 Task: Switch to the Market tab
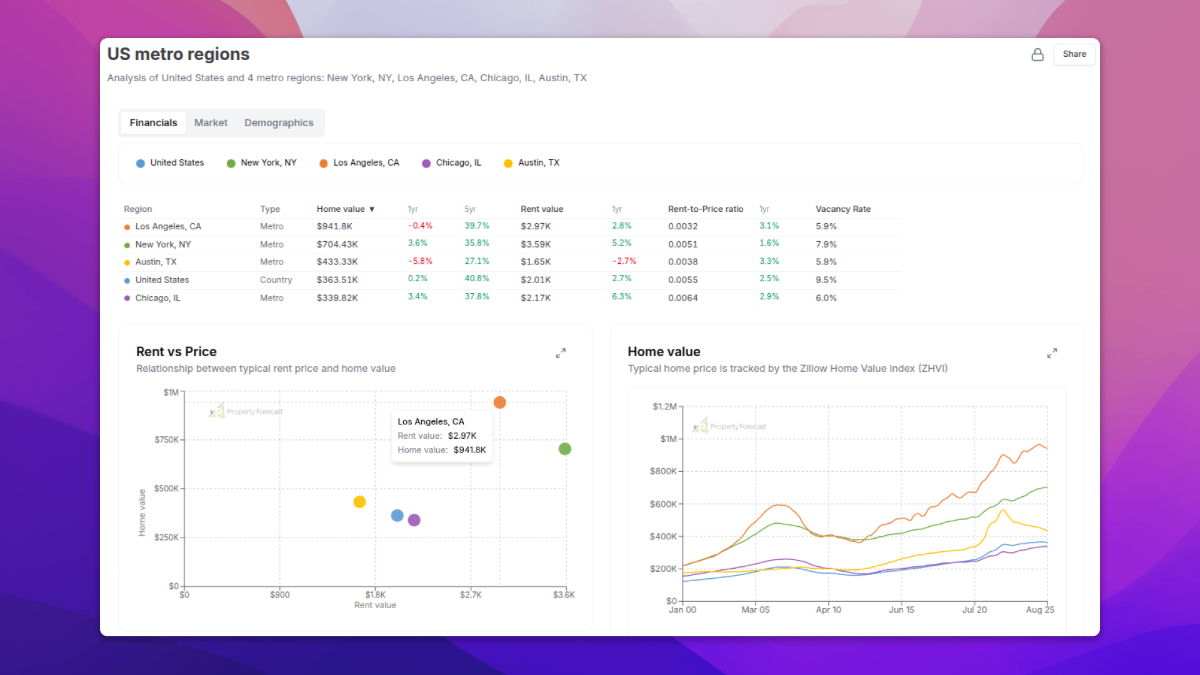click(211, 123)
